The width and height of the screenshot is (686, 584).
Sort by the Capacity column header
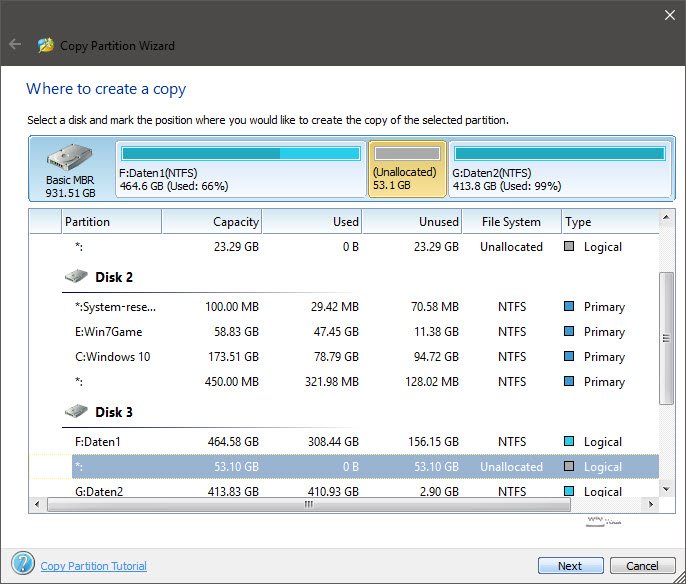(x=211, y=222)
